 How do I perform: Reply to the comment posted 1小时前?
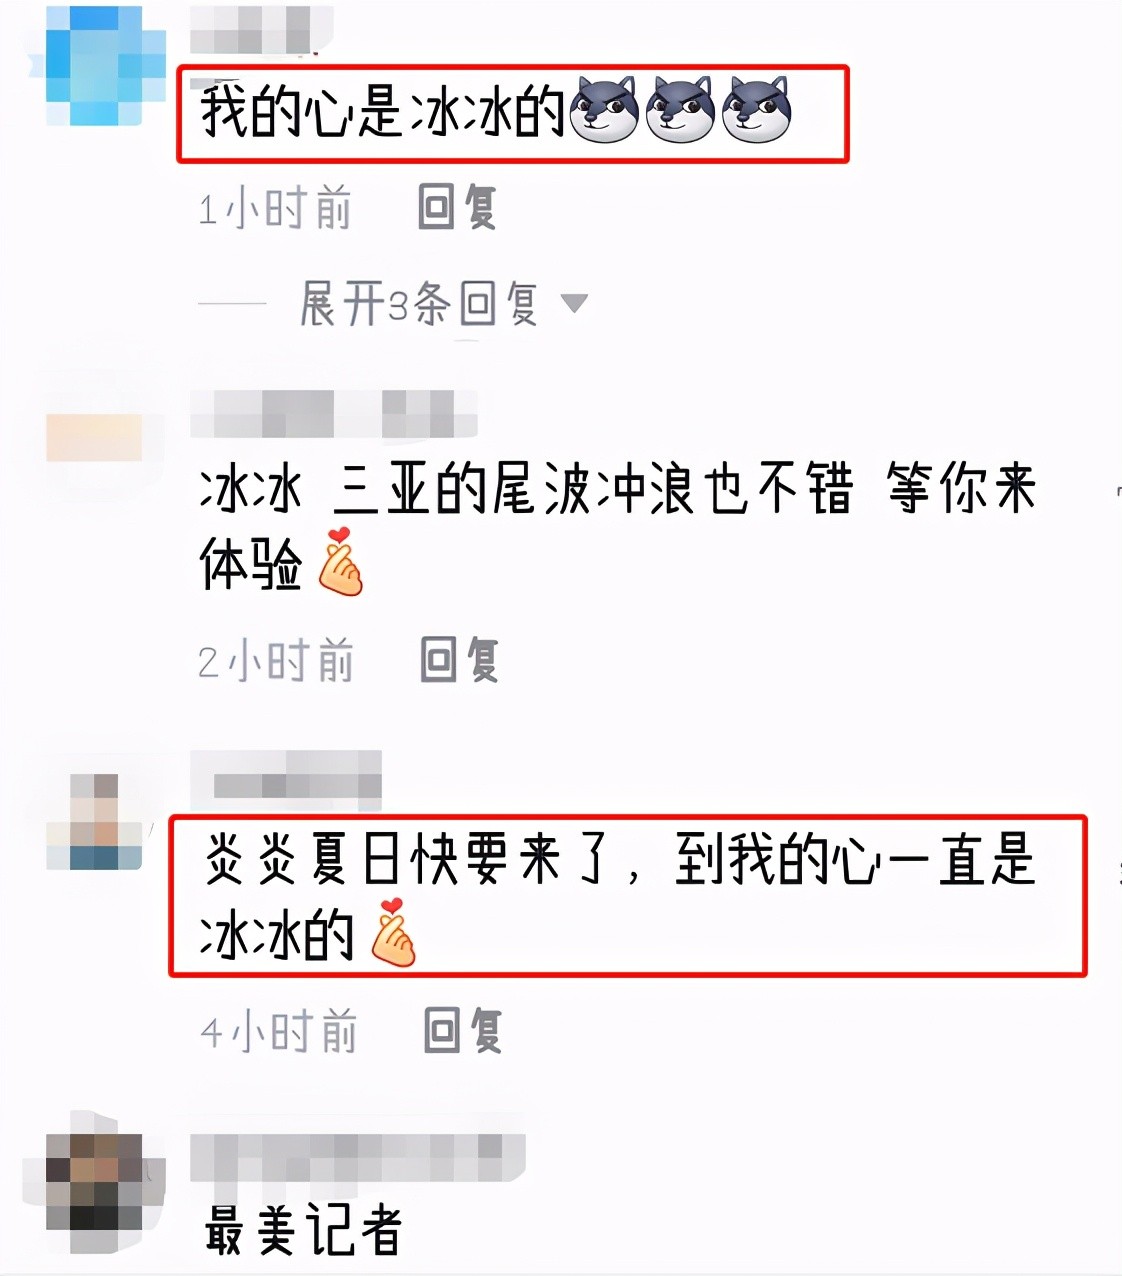click(x=457, y=207)
